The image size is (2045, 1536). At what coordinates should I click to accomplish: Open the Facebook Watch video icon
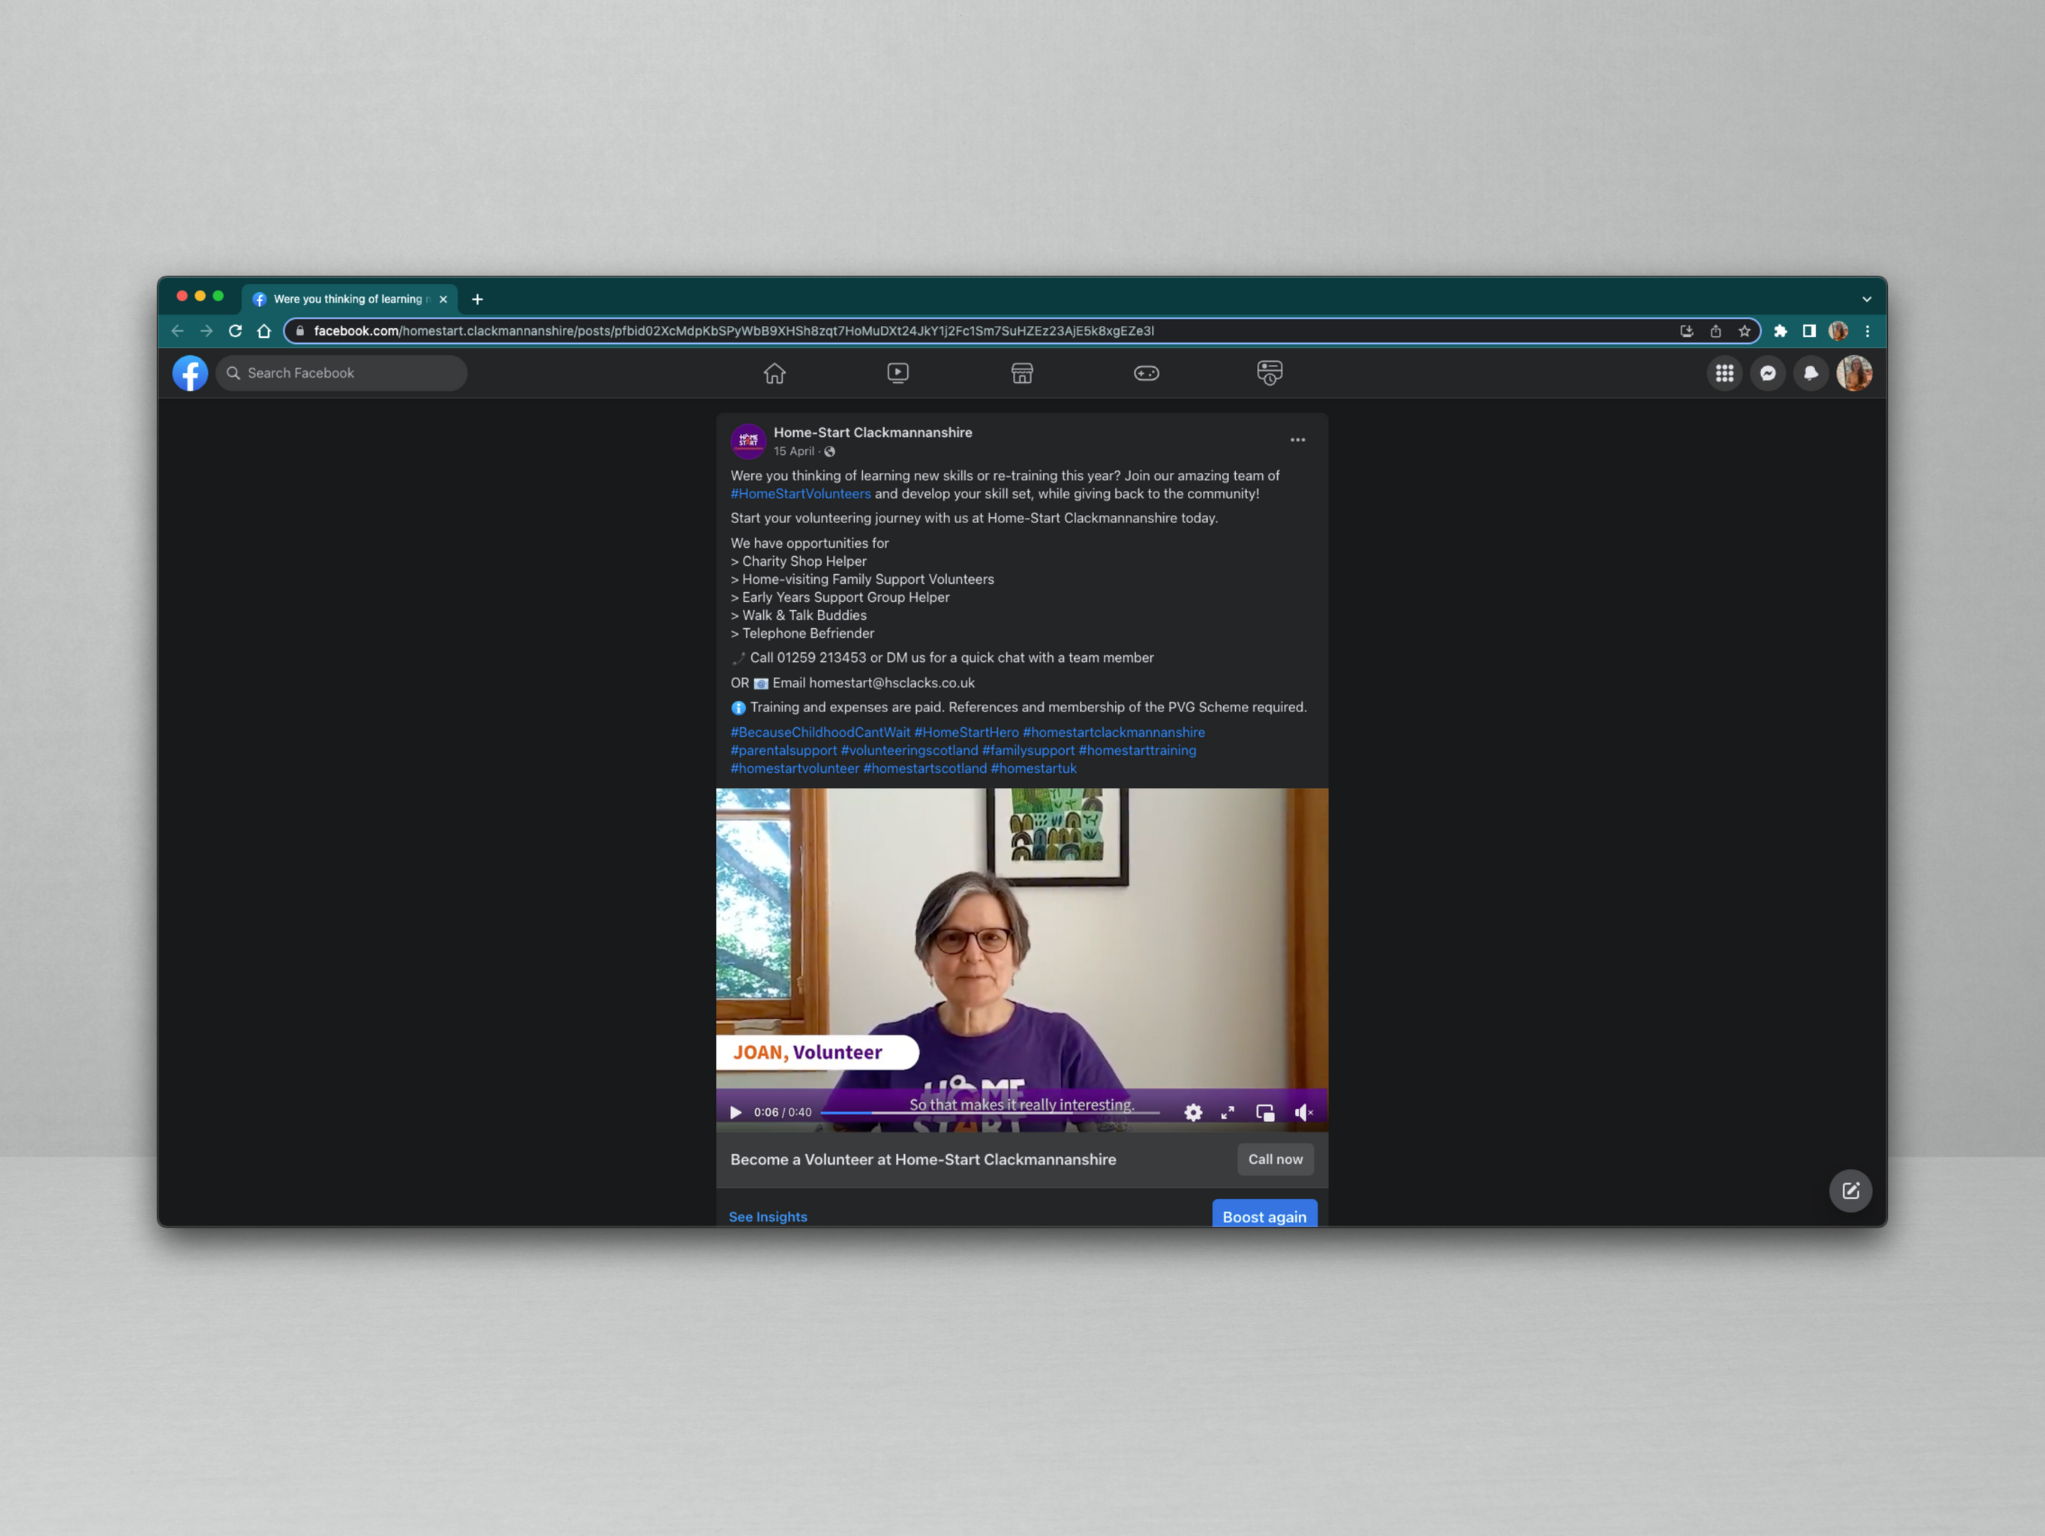(897, 373)
